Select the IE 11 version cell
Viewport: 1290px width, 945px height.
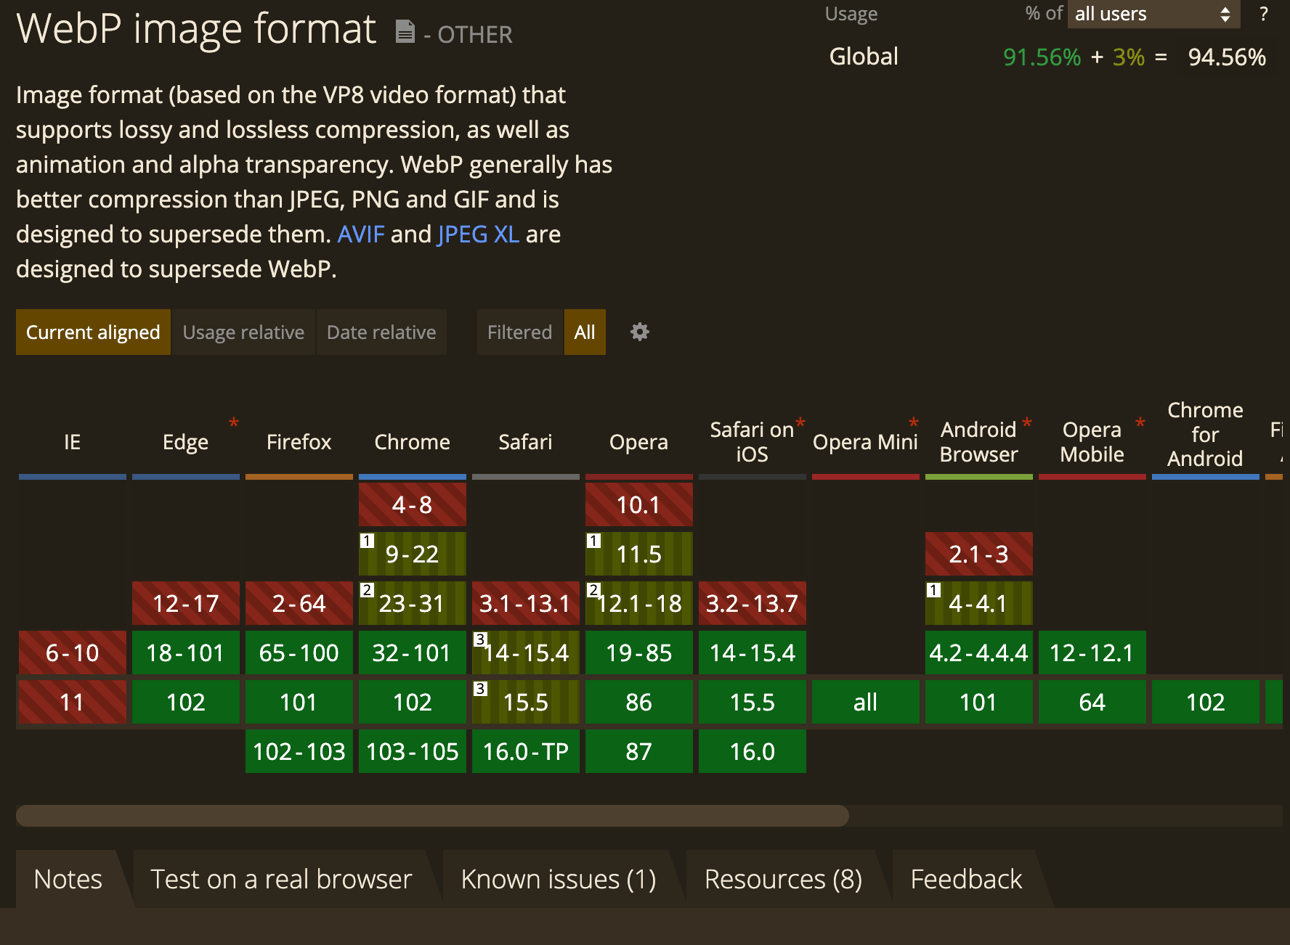[x=72, y=702]
